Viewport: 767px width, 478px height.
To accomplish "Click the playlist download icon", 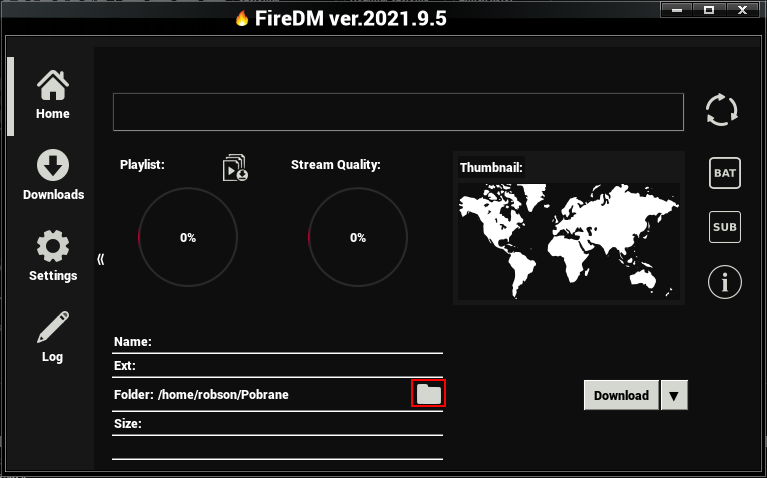I will point(235,168).
